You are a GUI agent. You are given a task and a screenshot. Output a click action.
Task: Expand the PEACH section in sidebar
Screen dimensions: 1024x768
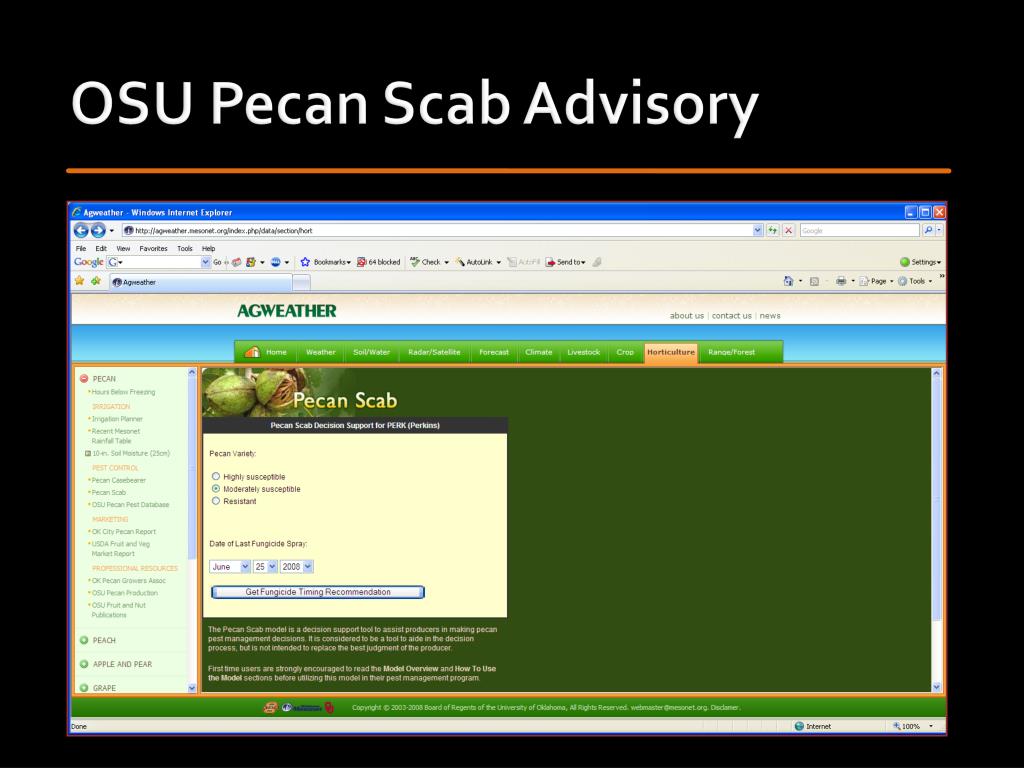coord(84,640)
